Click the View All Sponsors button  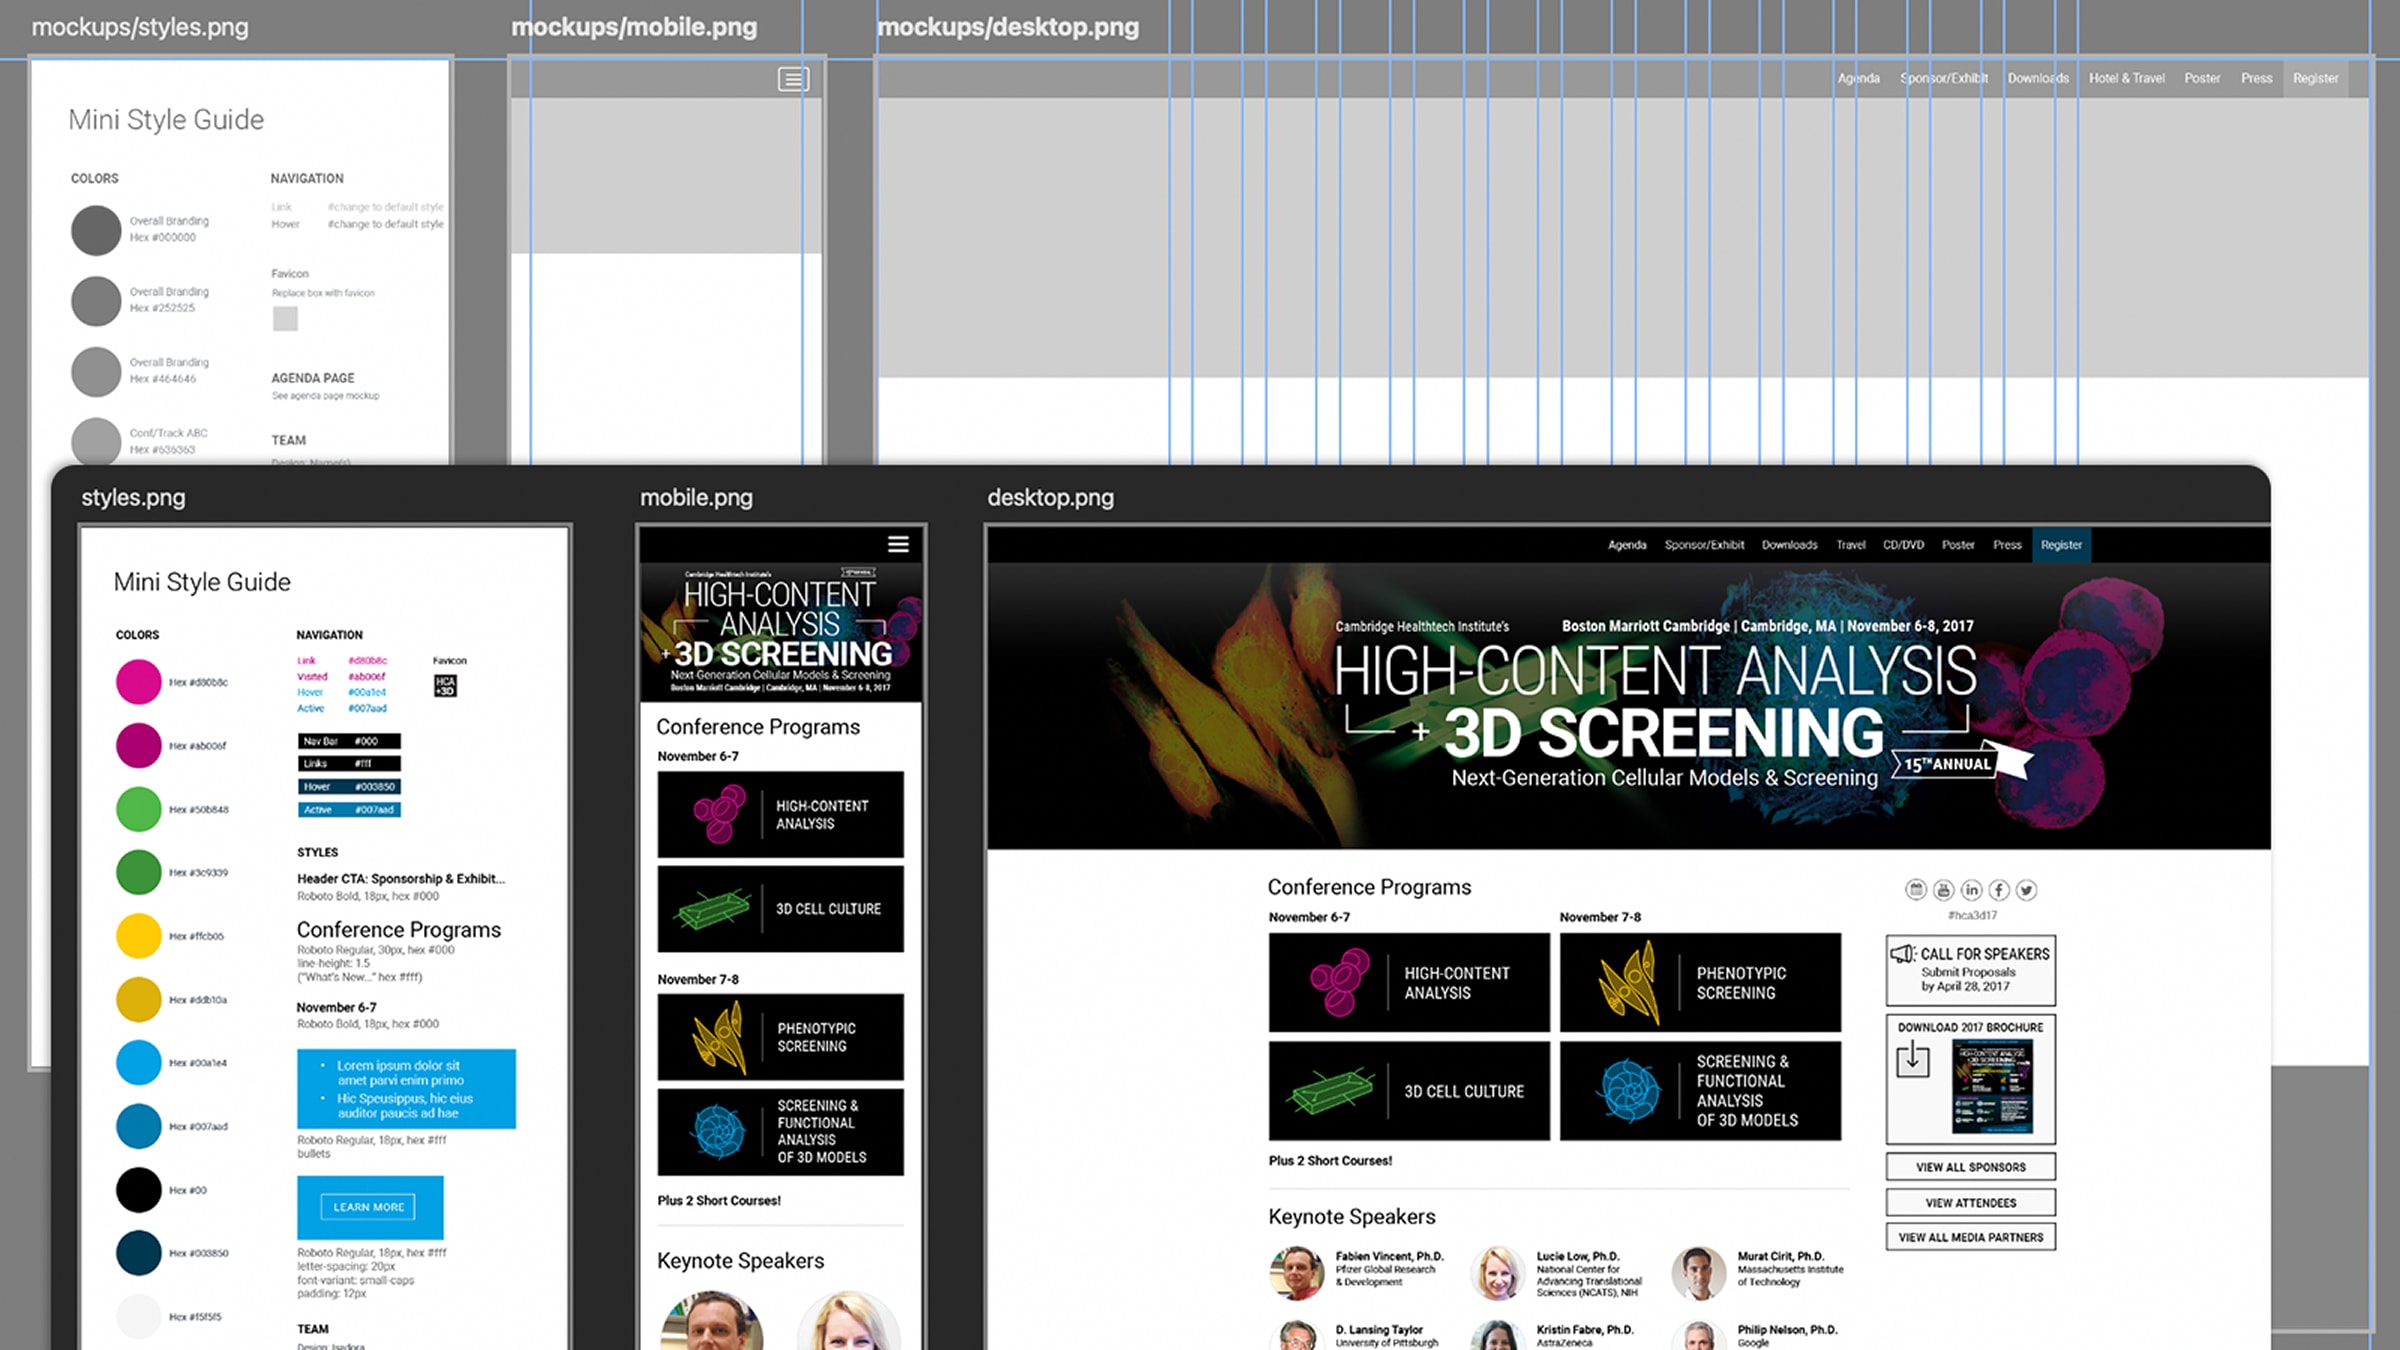tap(1970, 1167)
